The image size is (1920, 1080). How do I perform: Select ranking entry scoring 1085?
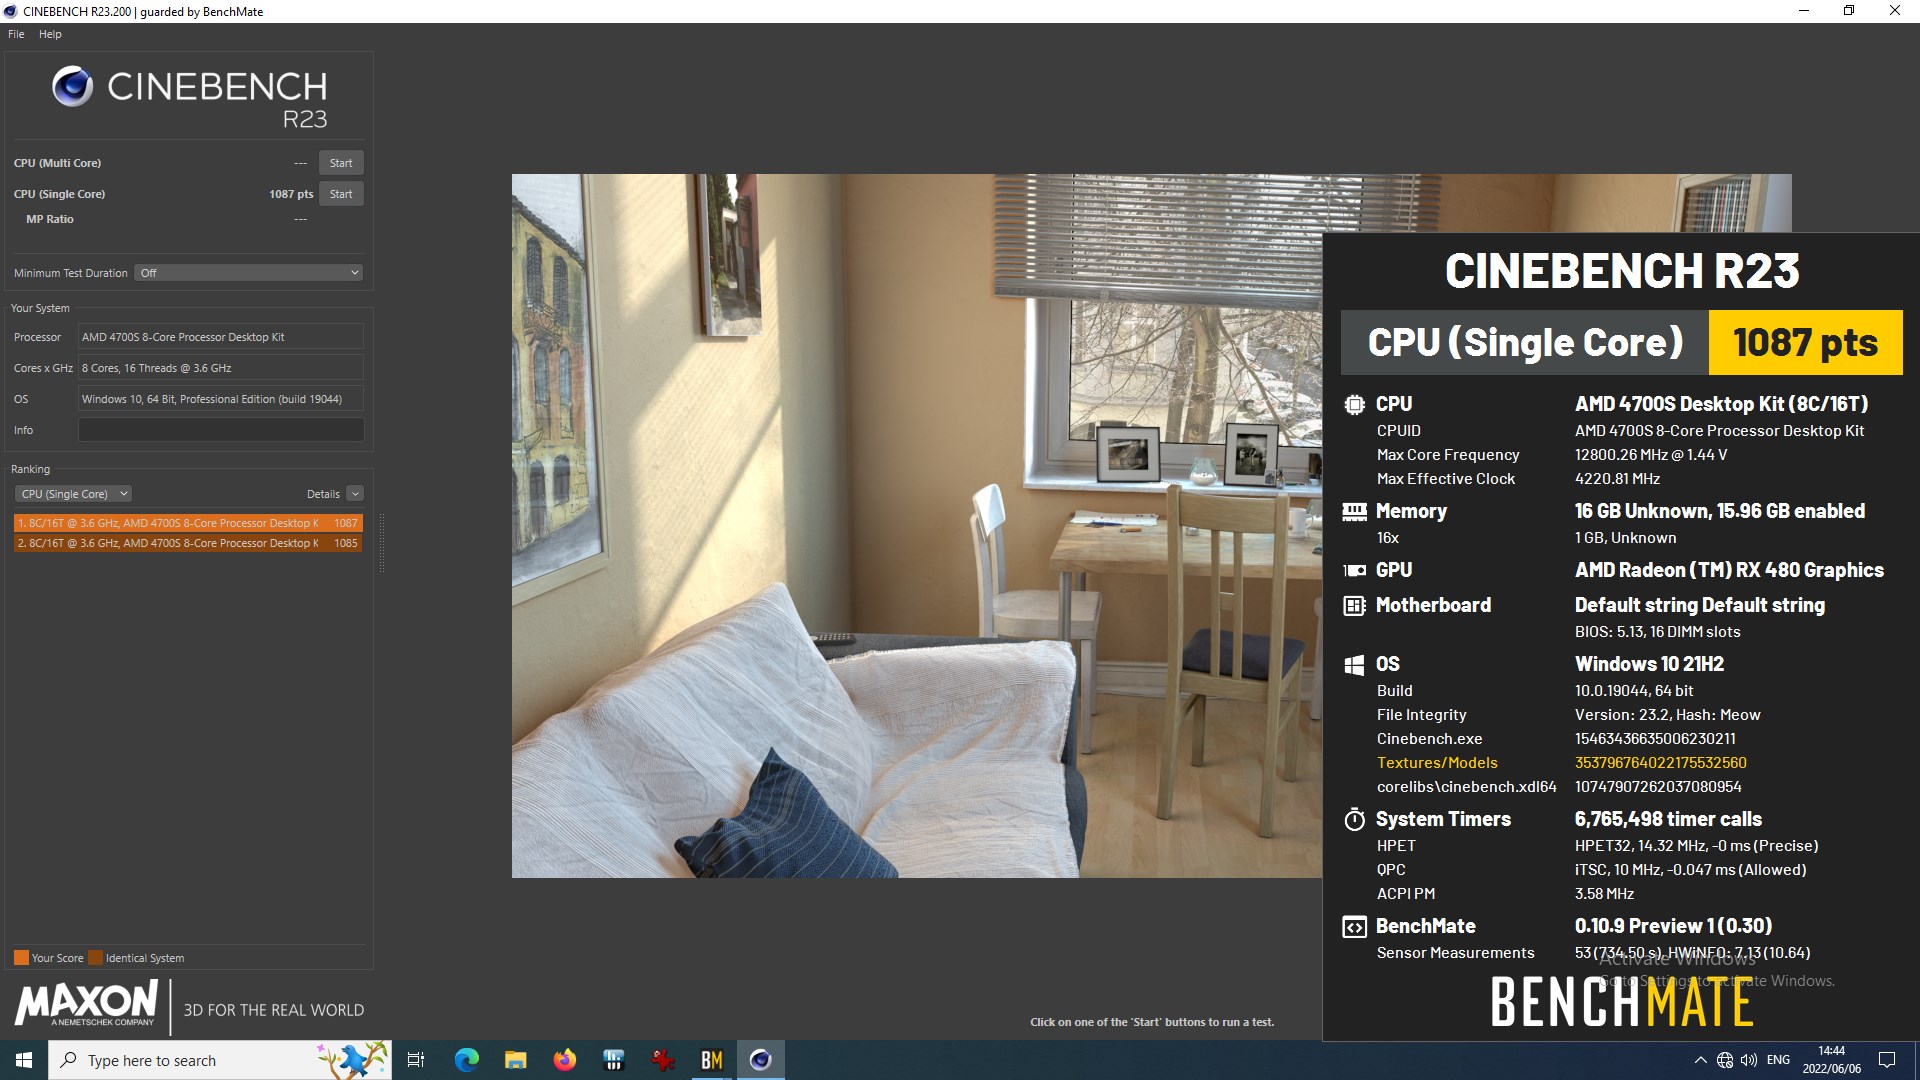pyautogui.click(x=188, y=543)
